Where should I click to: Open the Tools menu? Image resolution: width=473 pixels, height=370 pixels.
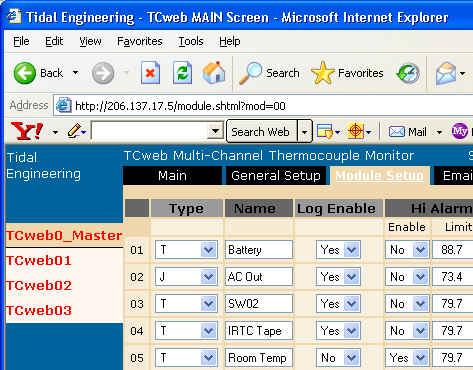click(191, 41)
